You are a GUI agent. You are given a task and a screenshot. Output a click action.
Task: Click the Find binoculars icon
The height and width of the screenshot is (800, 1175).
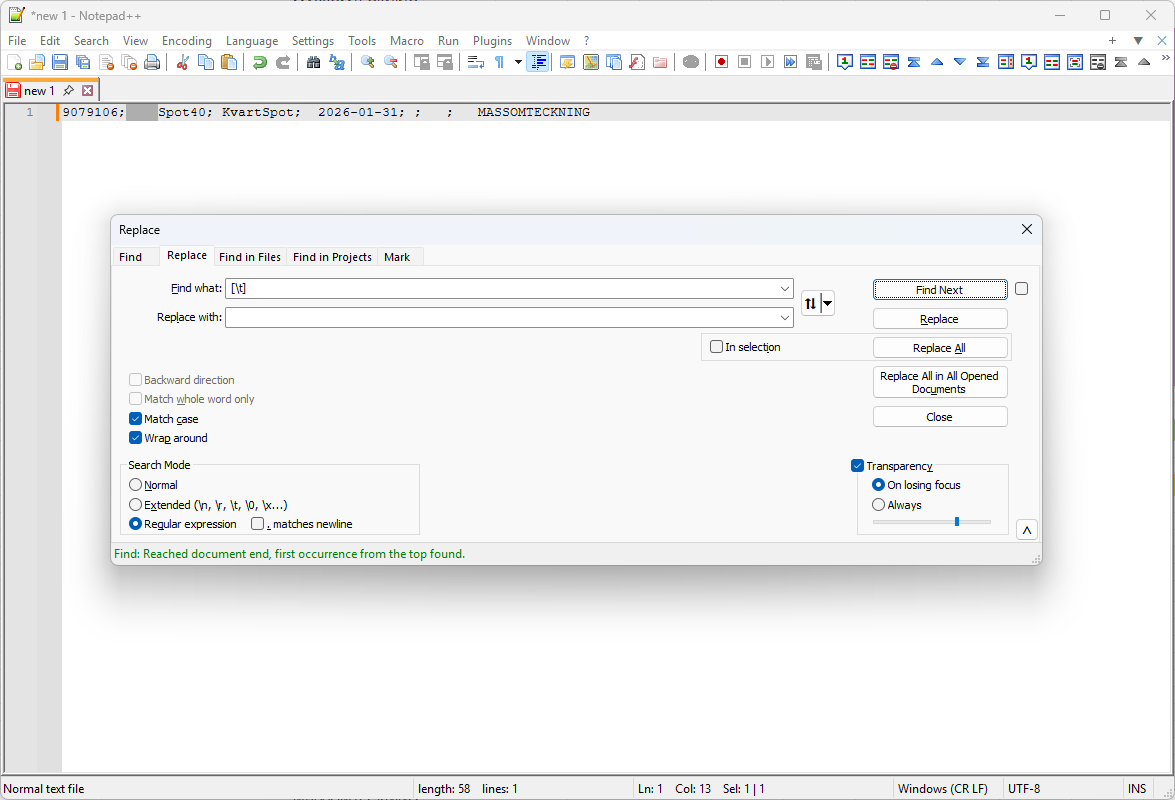(x=313, y=62)
